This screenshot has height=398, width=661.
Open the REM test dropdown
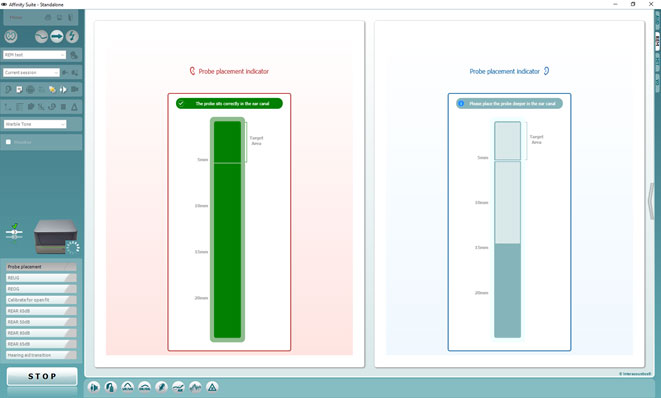click(x=35, y=55)
